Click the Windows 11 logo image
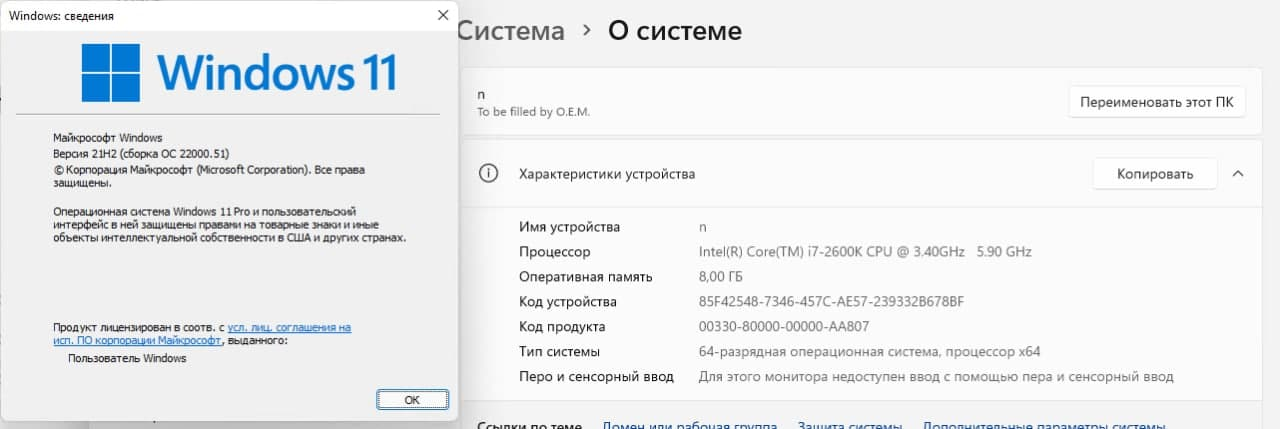 coord(238,72)
